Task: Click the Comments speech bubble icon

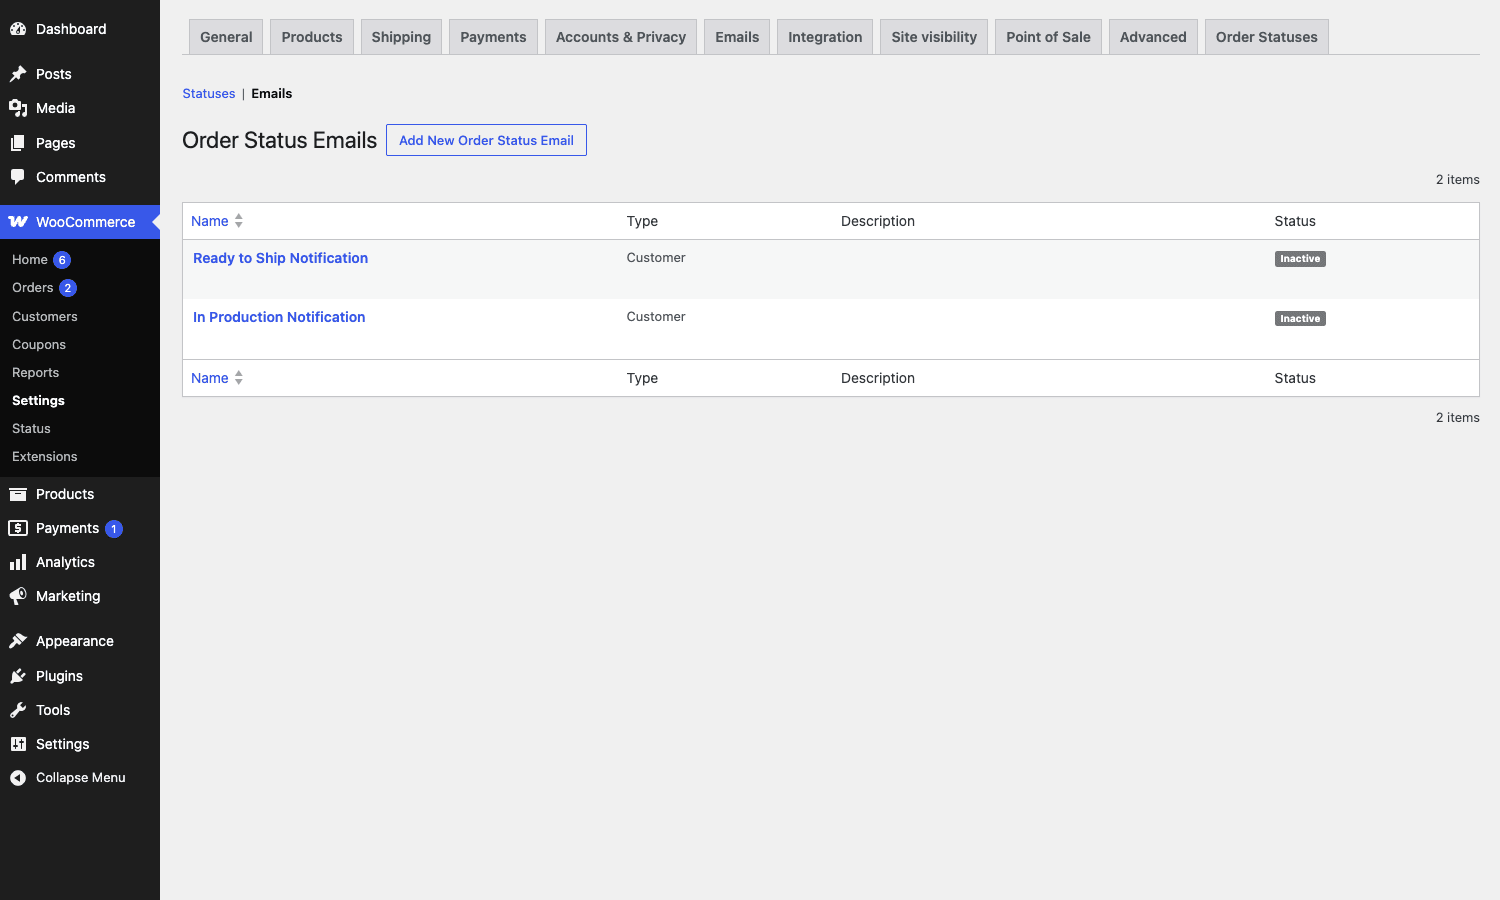Action: coord(18,177)
